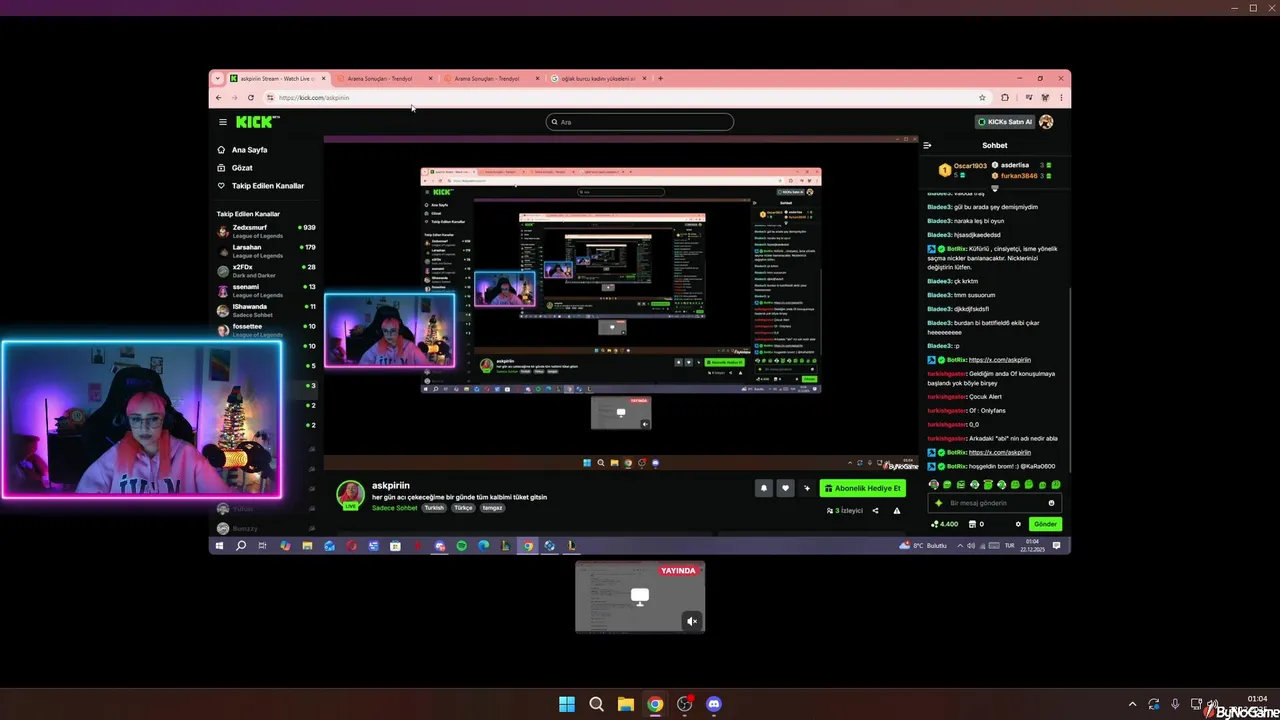Viewport: 1280px width, 720px height.
Task: Open File Explorer in outer taskbar
Action: (x=625, y=704)
